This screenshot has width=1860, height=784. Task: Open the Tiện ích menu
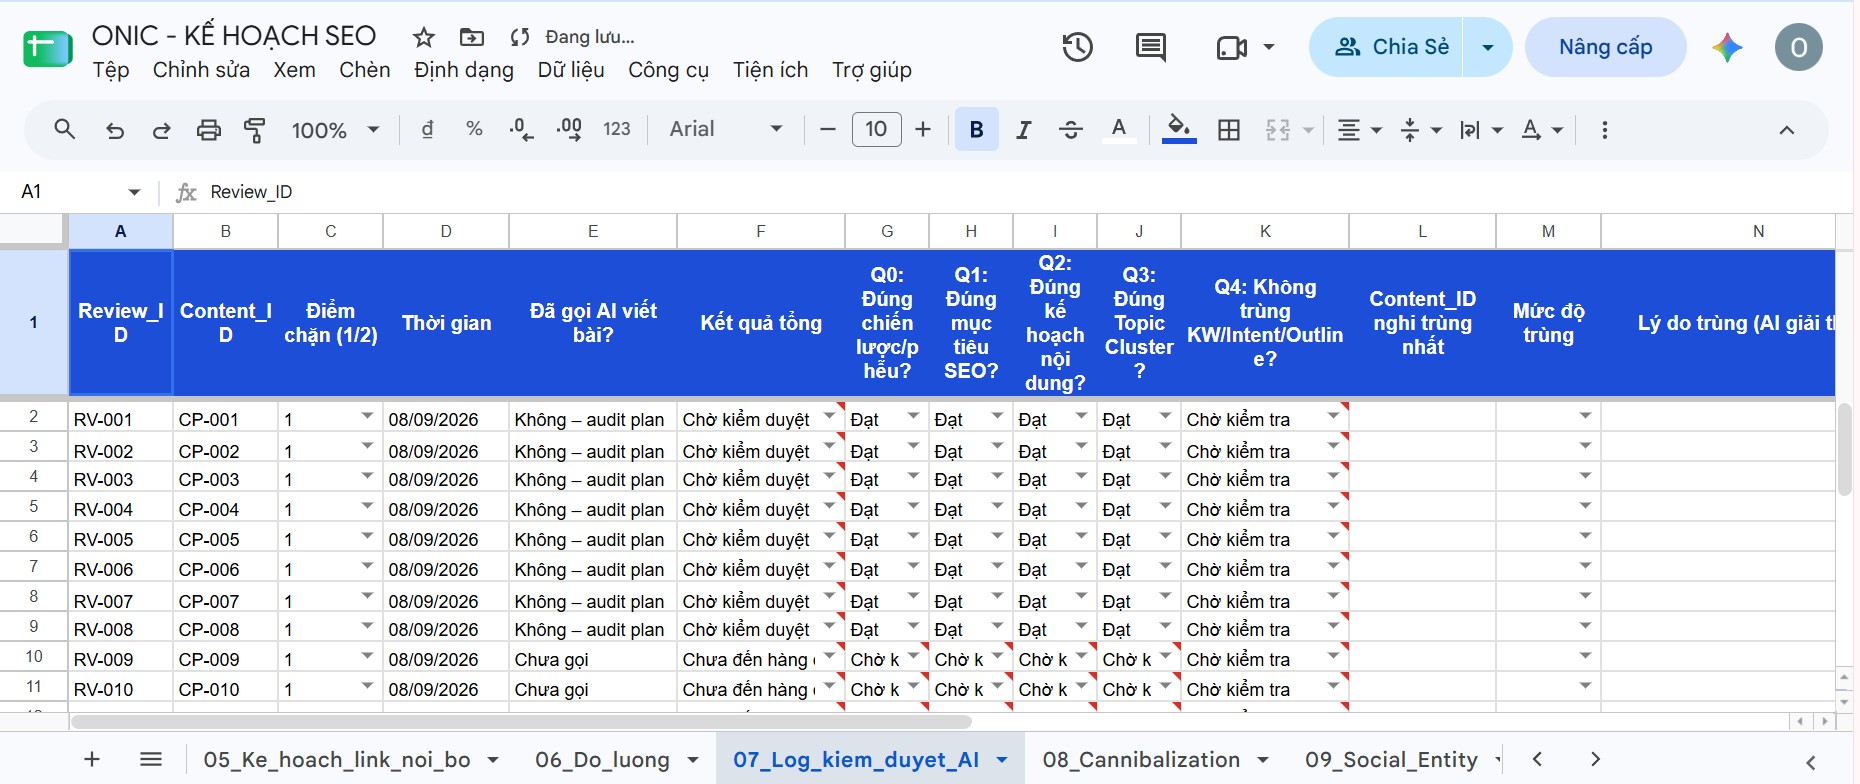(x=770, y=70)
